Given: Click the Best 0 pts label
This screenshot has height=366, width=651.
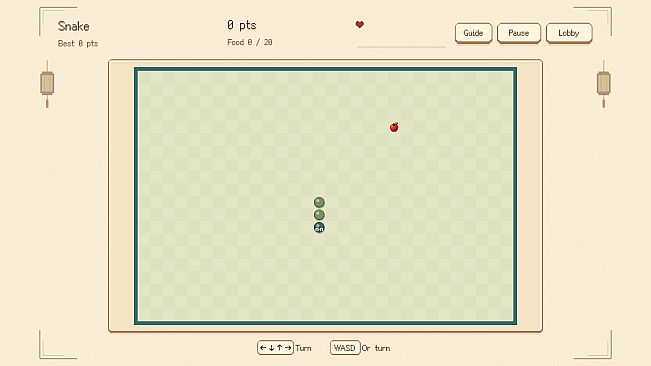Looking at the screenshot, I should (x=78, y=44).
